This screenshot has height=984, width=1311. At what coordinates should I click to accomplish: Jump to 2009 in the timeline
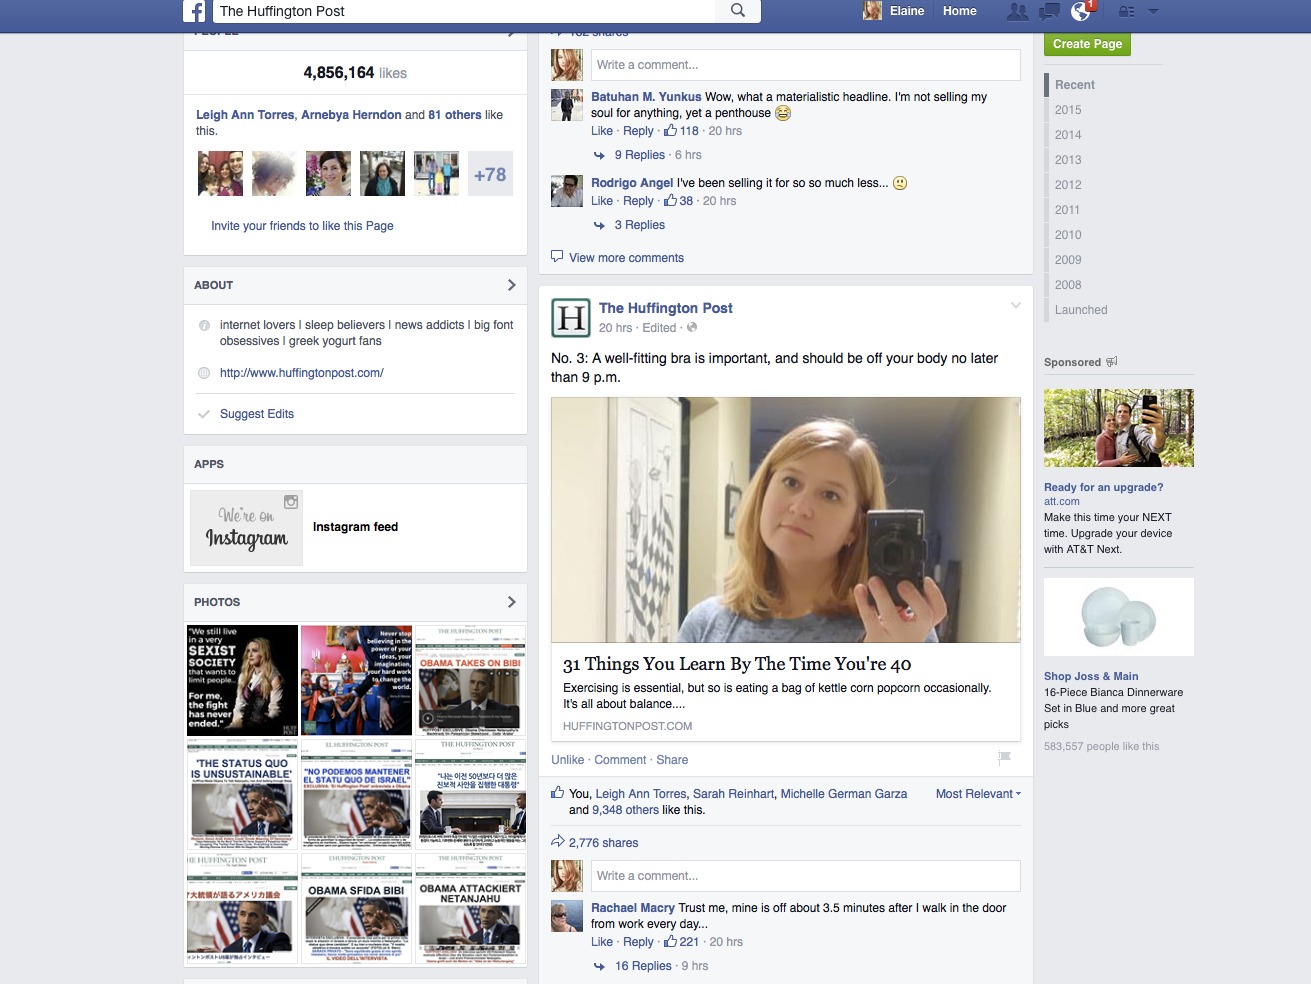tap(1068, 260)
